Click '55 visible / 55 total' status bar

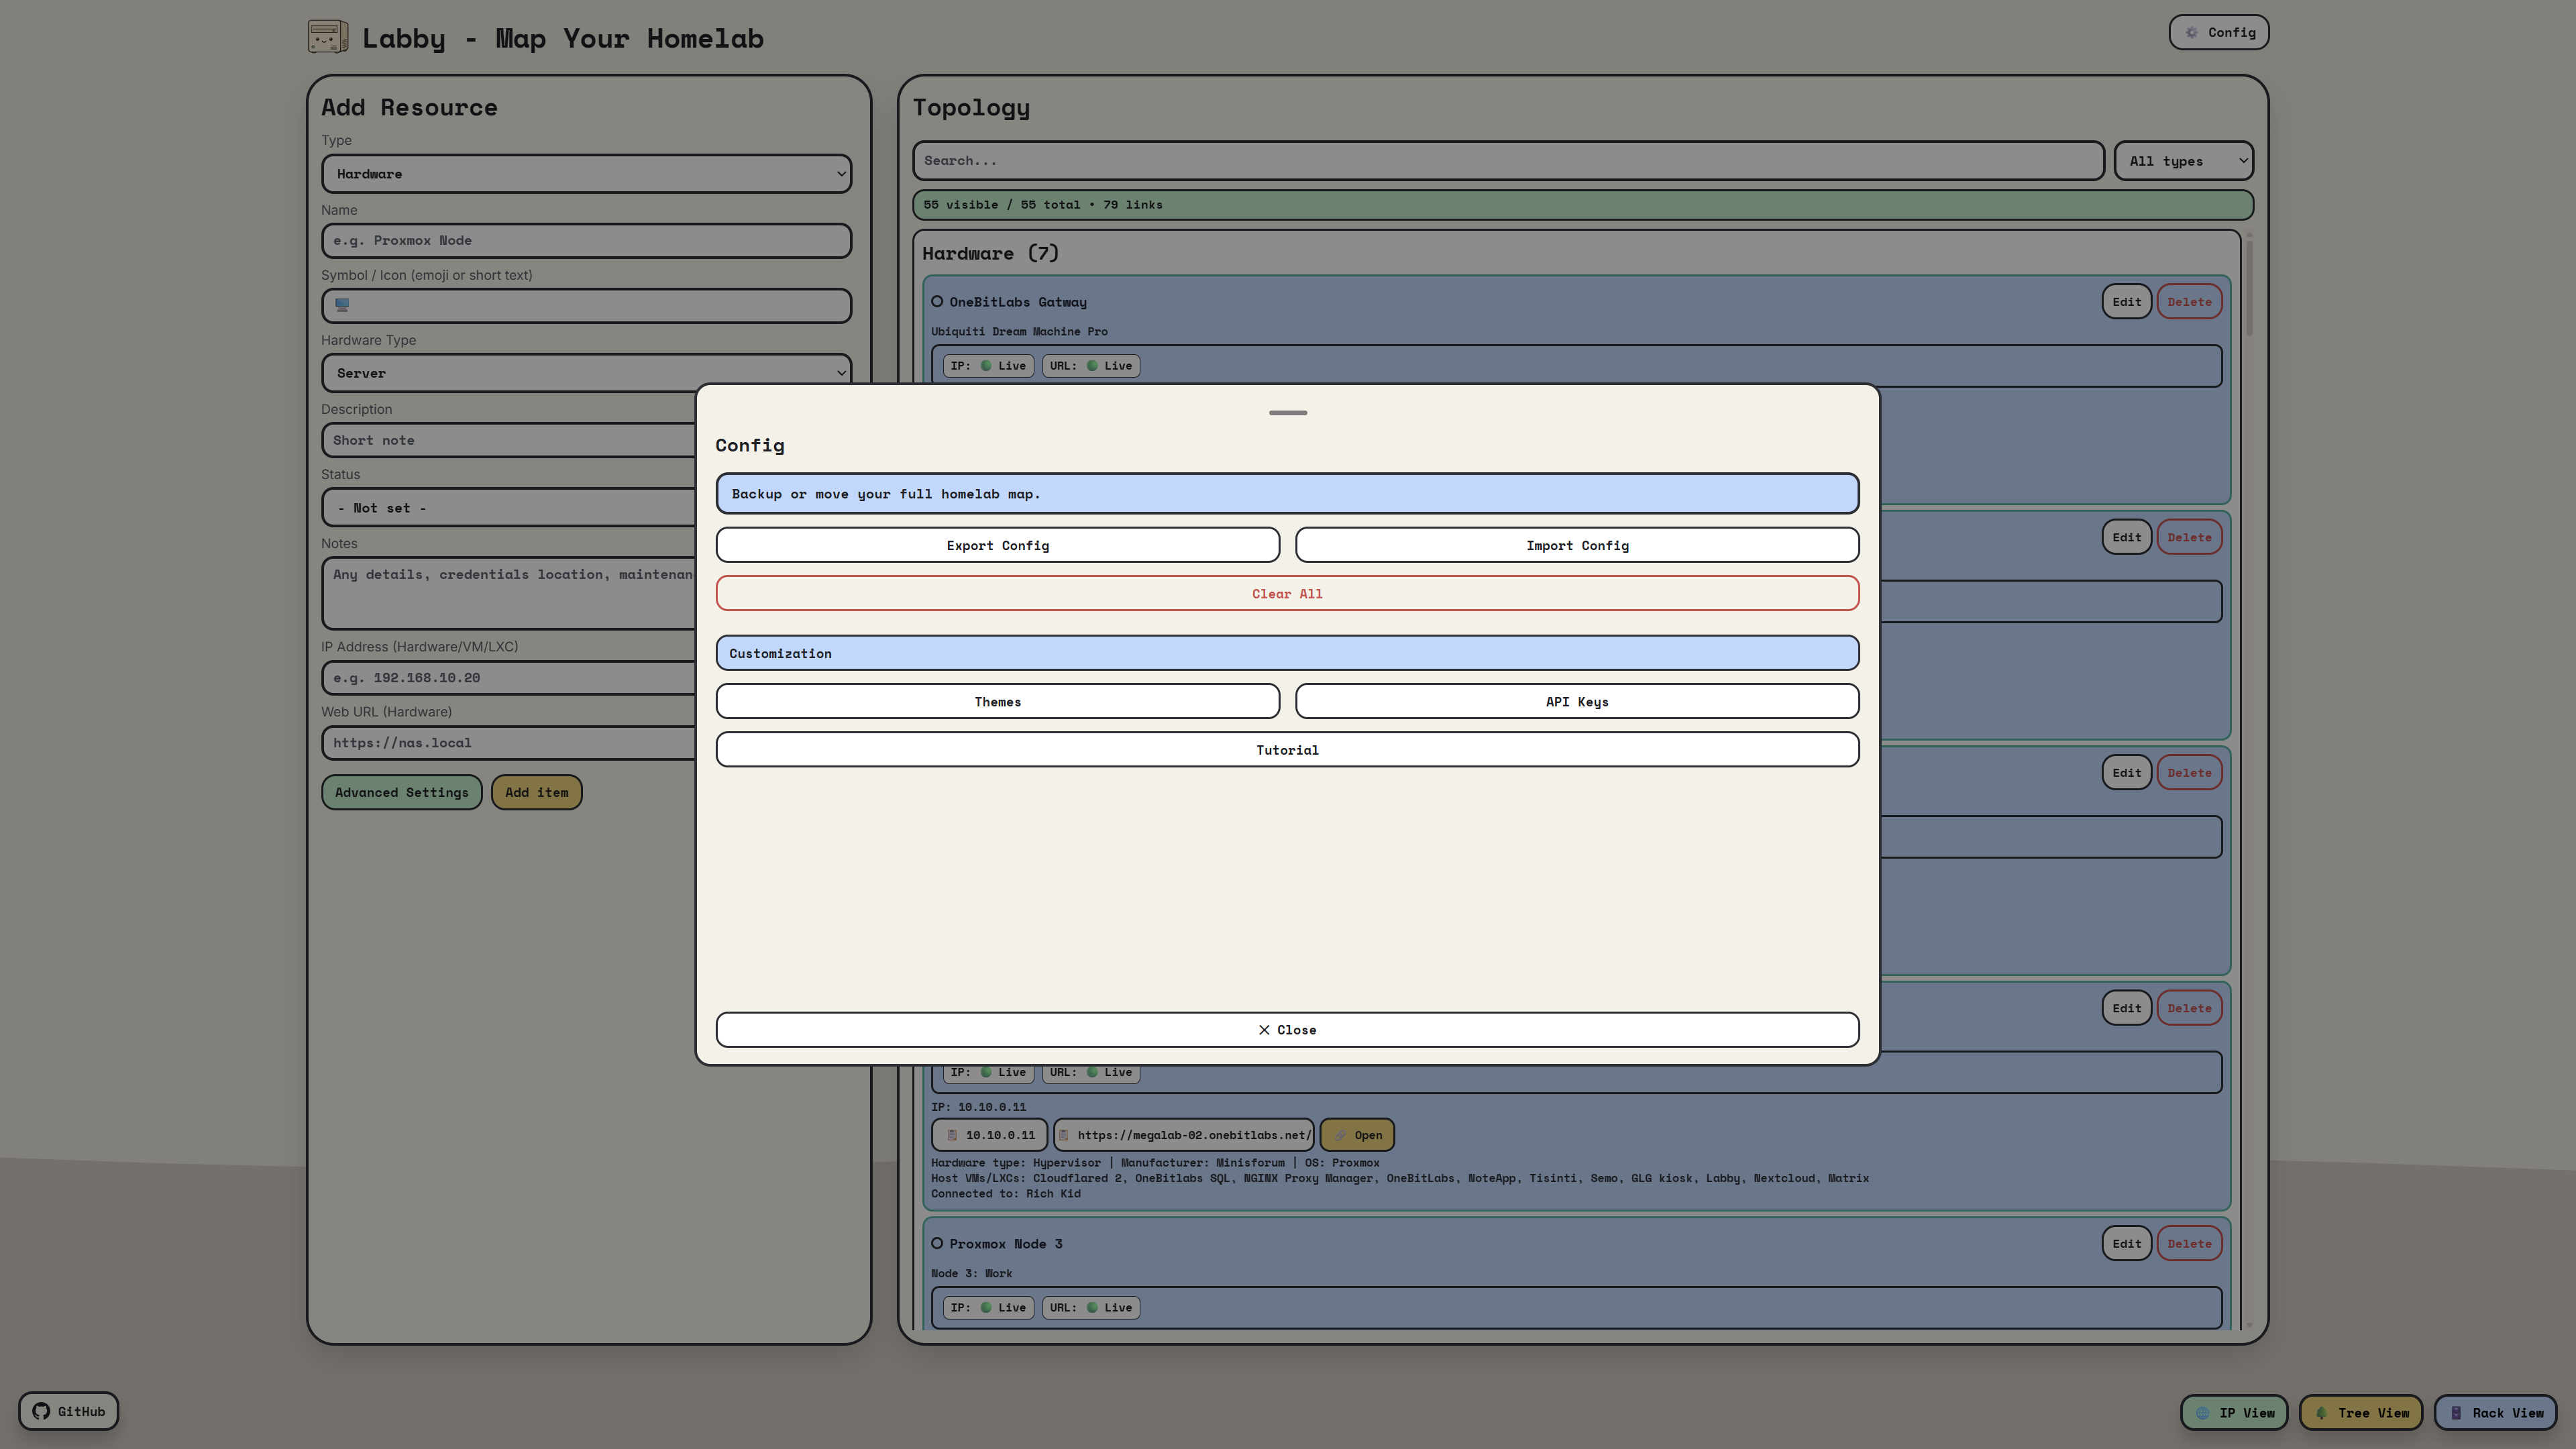click(x=1583, y=205)
